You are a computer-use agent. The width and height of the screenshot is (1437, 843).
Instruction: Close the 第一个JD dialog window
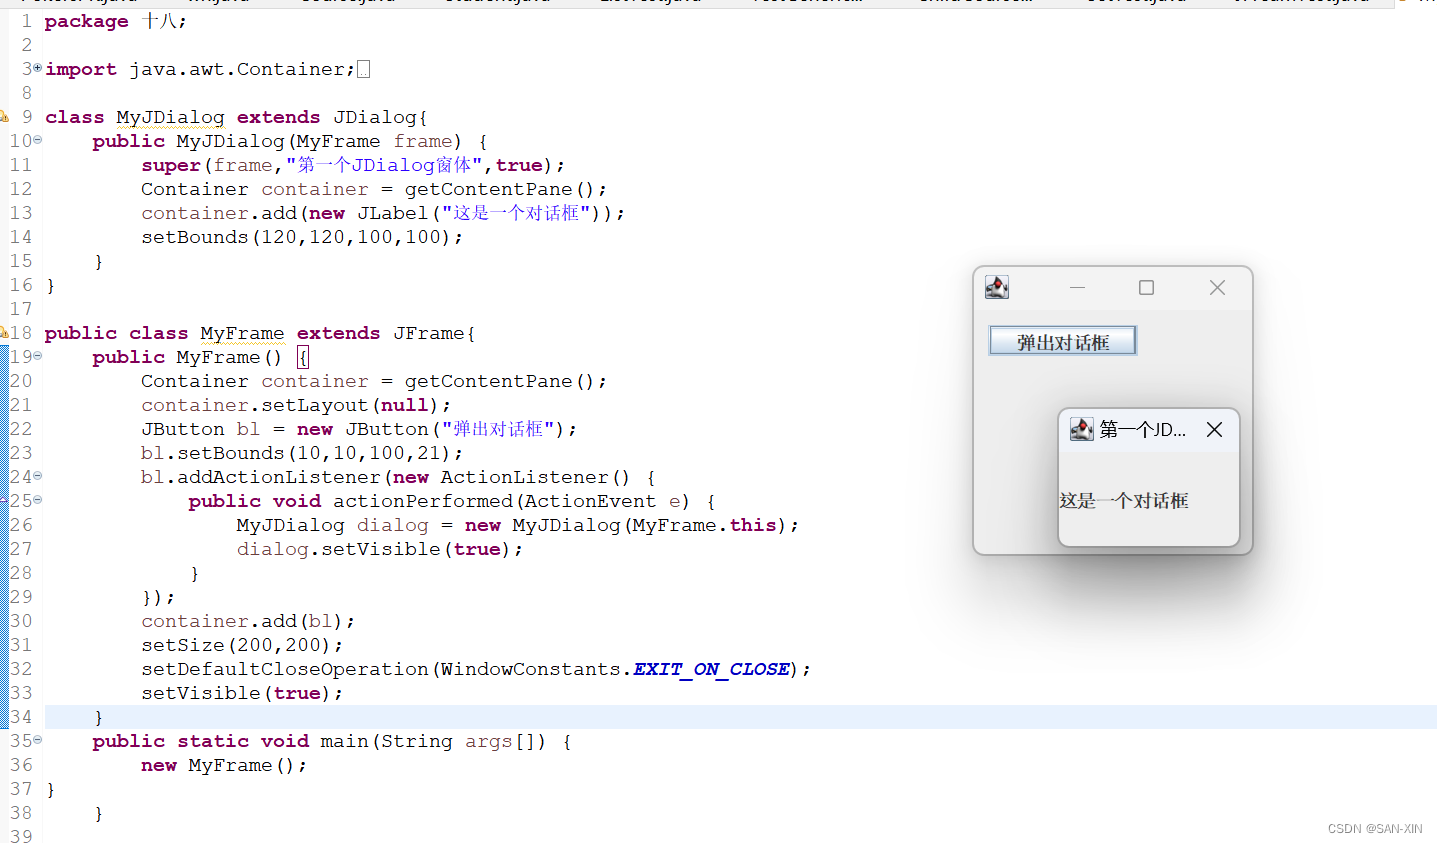[1214, 429]
